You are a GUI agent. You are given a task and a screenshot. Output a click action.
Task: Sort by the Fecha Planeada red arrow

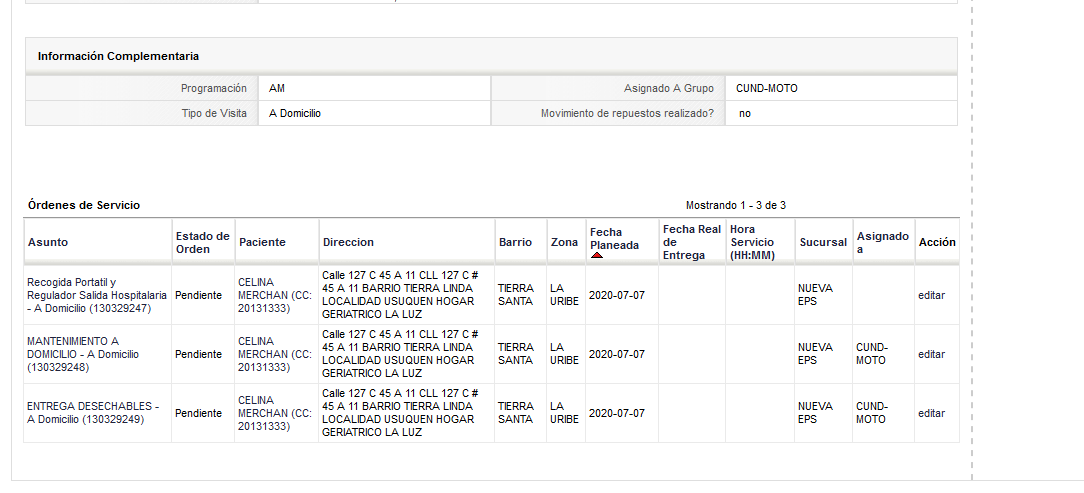[x=597, y=255]
